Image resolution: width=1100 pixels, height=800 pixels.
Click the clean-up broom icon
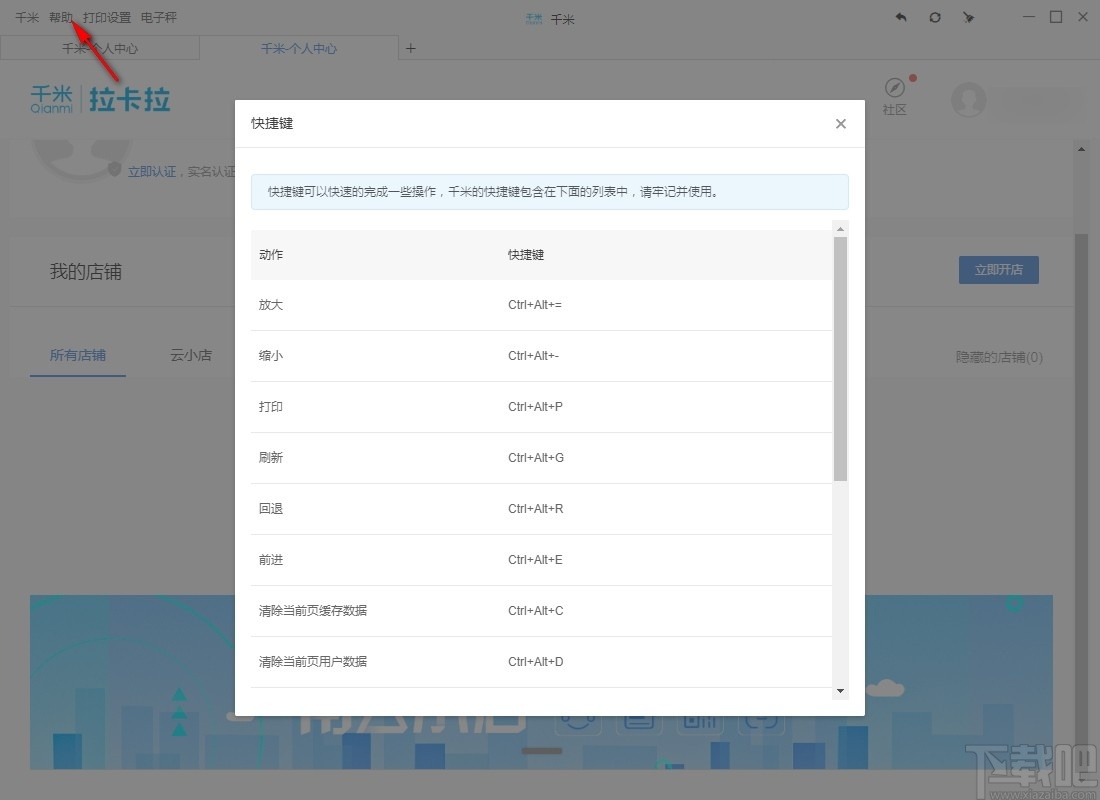click(x=968, y=17)
